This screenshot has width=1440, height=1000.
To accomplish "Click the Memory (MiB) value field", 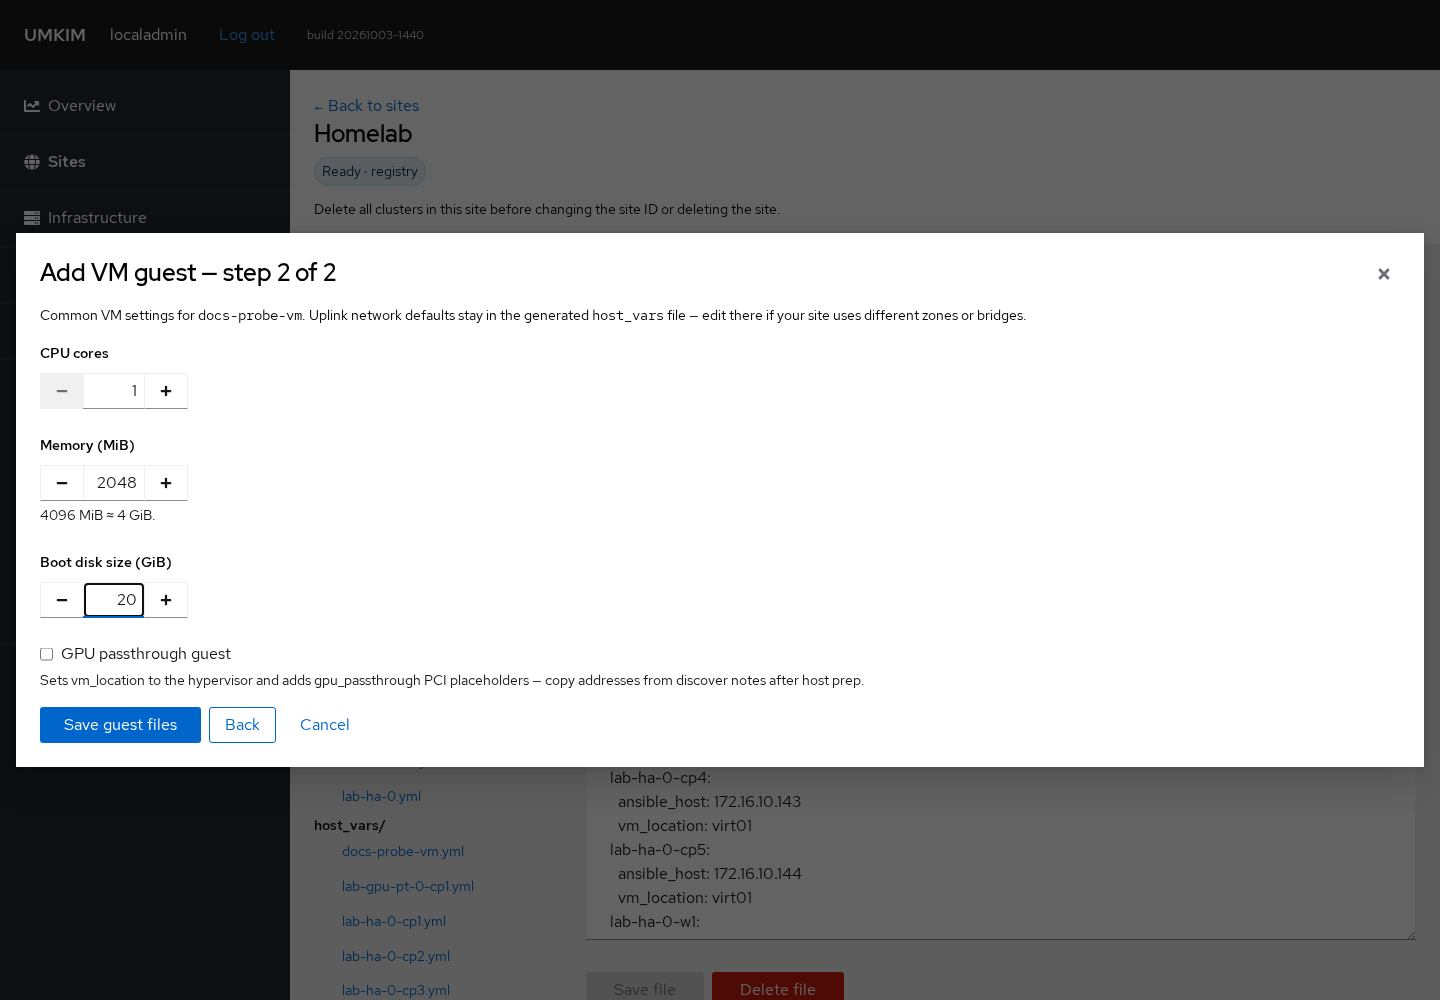I will pos(114,483).
